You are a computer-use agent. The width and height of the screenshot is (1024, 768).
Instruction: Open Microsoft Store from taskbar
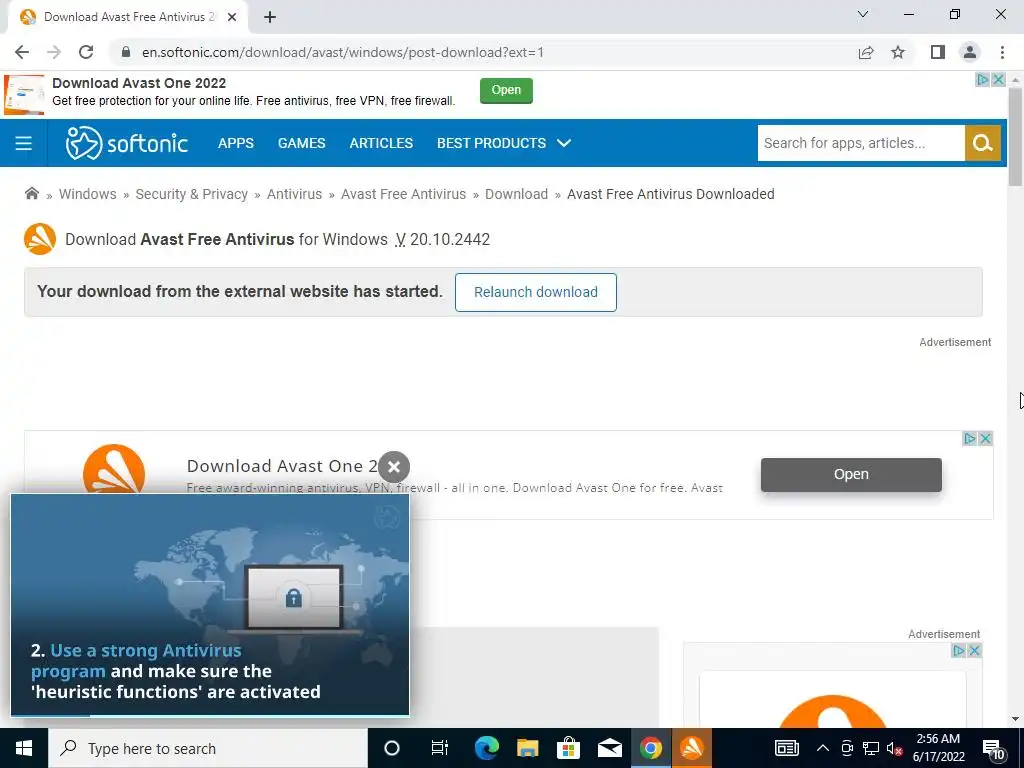tap(569, 748)
